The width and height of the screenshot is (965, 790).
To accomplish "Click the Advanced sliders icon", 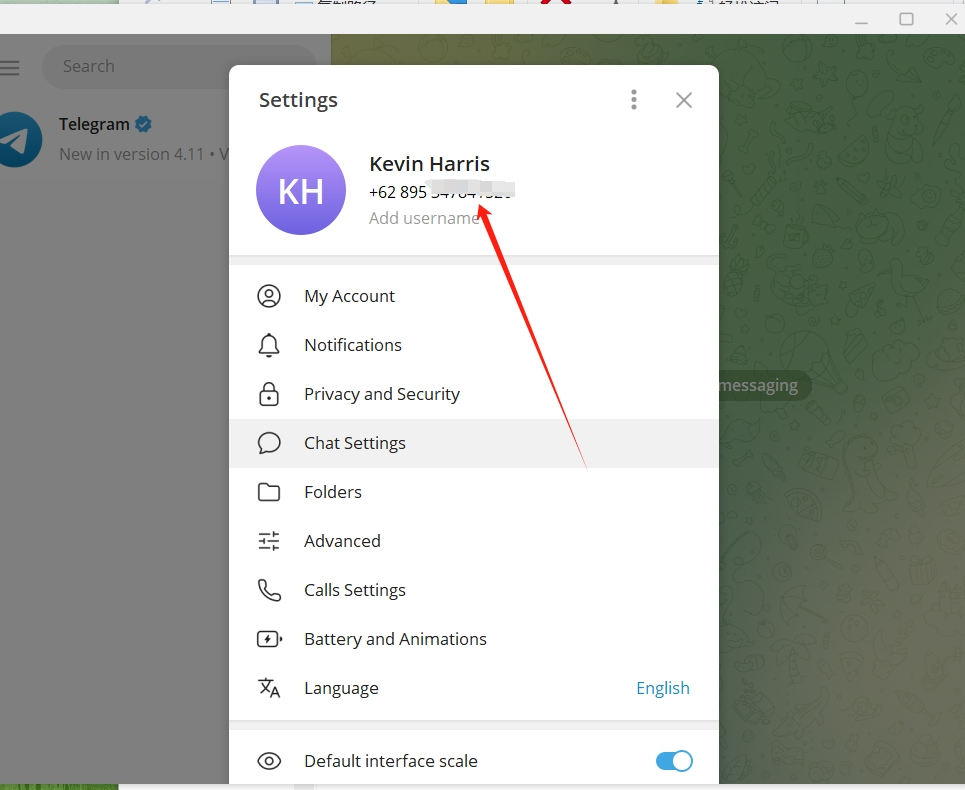I will [269, 541].
